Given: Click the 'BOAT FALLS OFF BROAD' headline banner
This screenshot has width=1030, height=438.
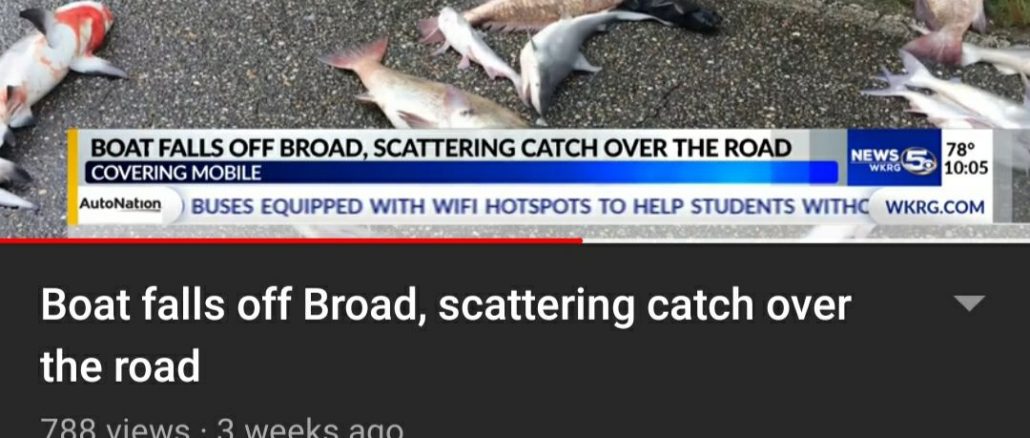Looking at the screenshot, I should pyautogui.click(x=440, y=148).
